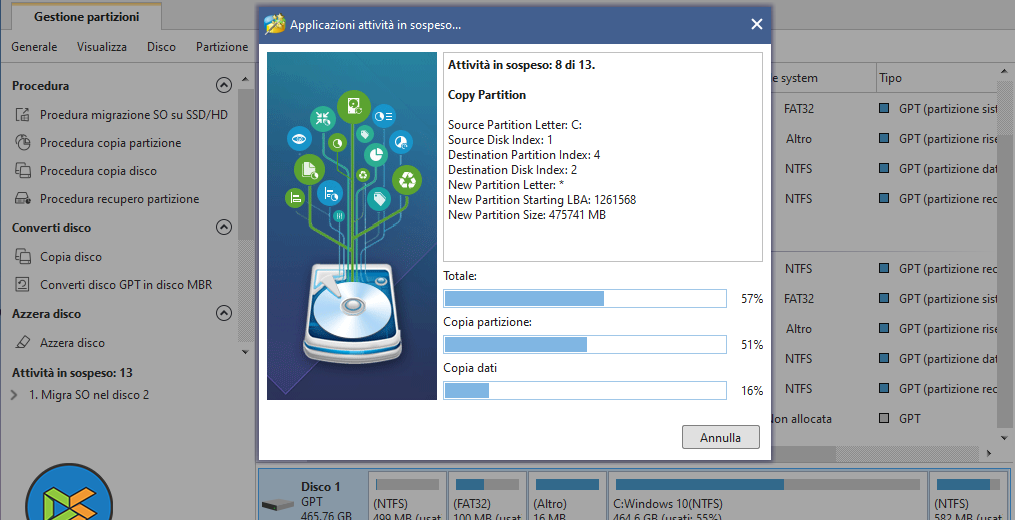Select C:Windows 10(NTFS) partition in disk map
The image size is (1015, 520).
pos(767,497)
